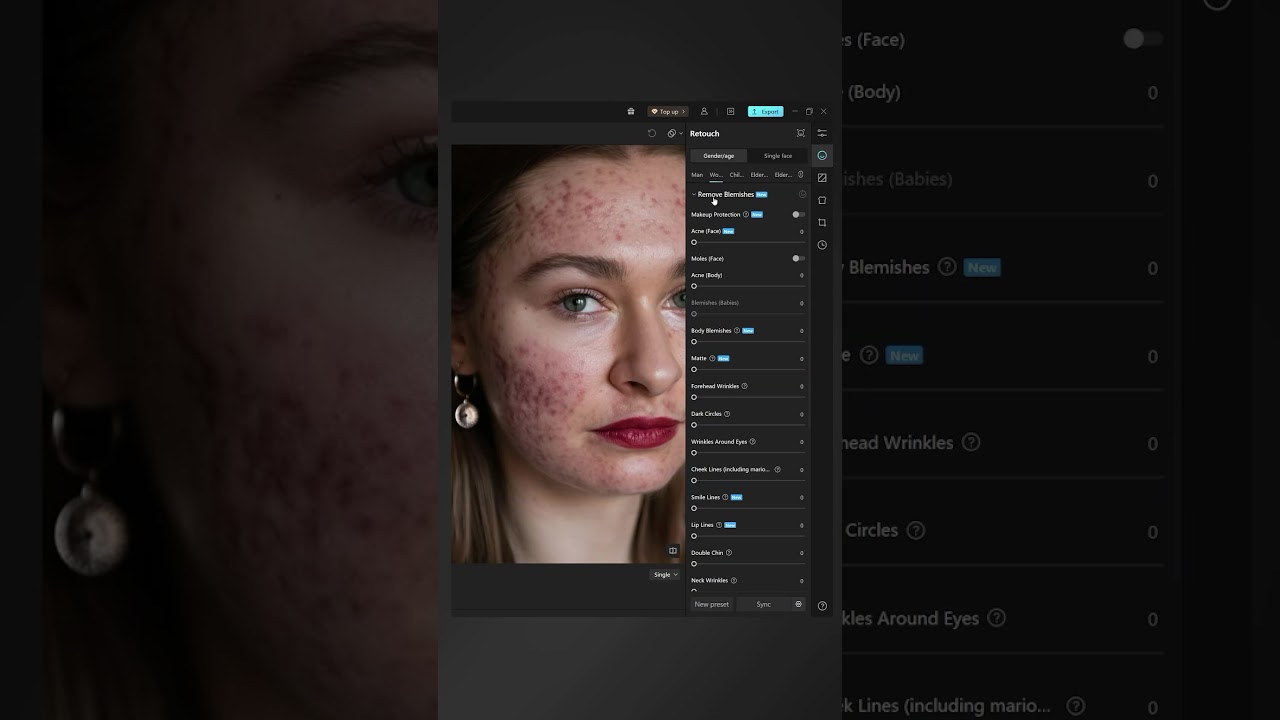Image resolution: width=1280 pixels, height=720 pixels.
Task: Click the help icon next to Lip Lines
Action: [x=719, y=525]
